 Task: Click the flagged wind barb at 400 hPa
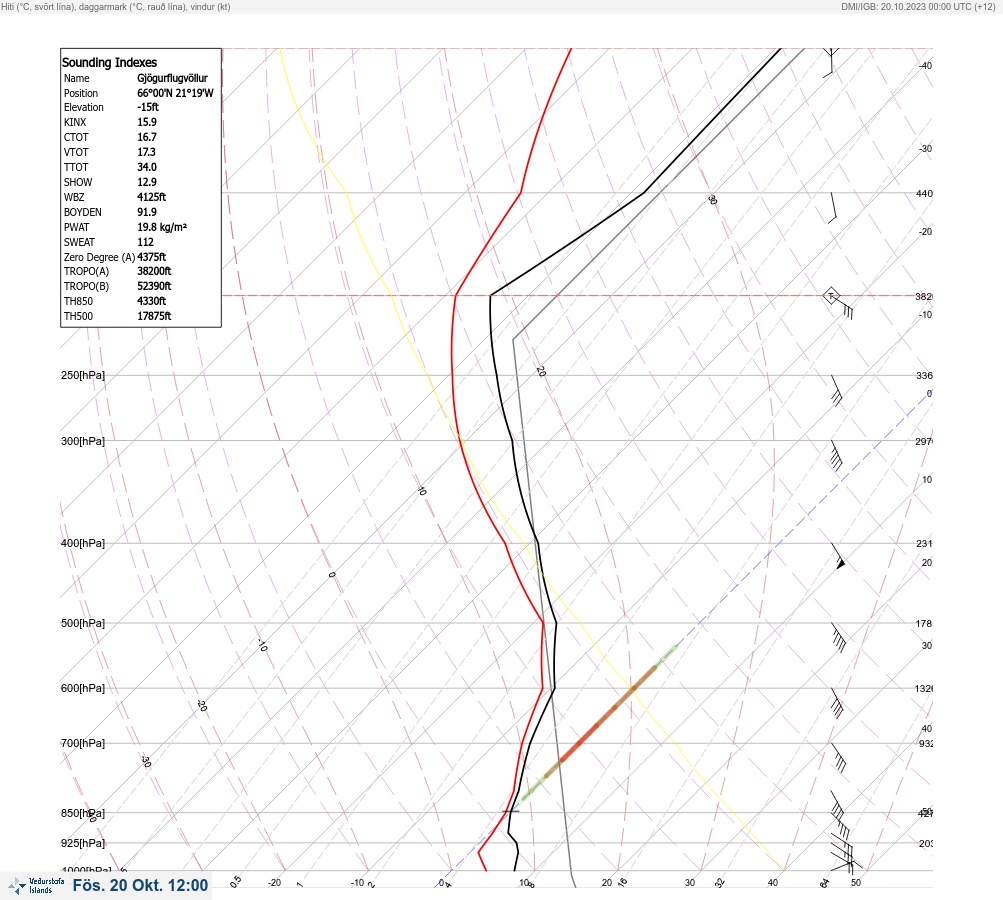tap(839, 556)
